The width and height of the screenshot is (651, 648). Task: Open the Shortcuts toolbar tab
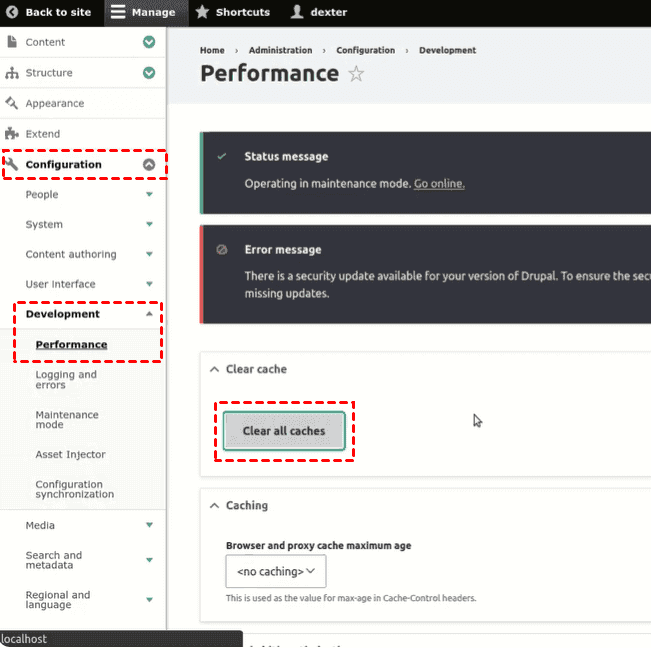233,12
